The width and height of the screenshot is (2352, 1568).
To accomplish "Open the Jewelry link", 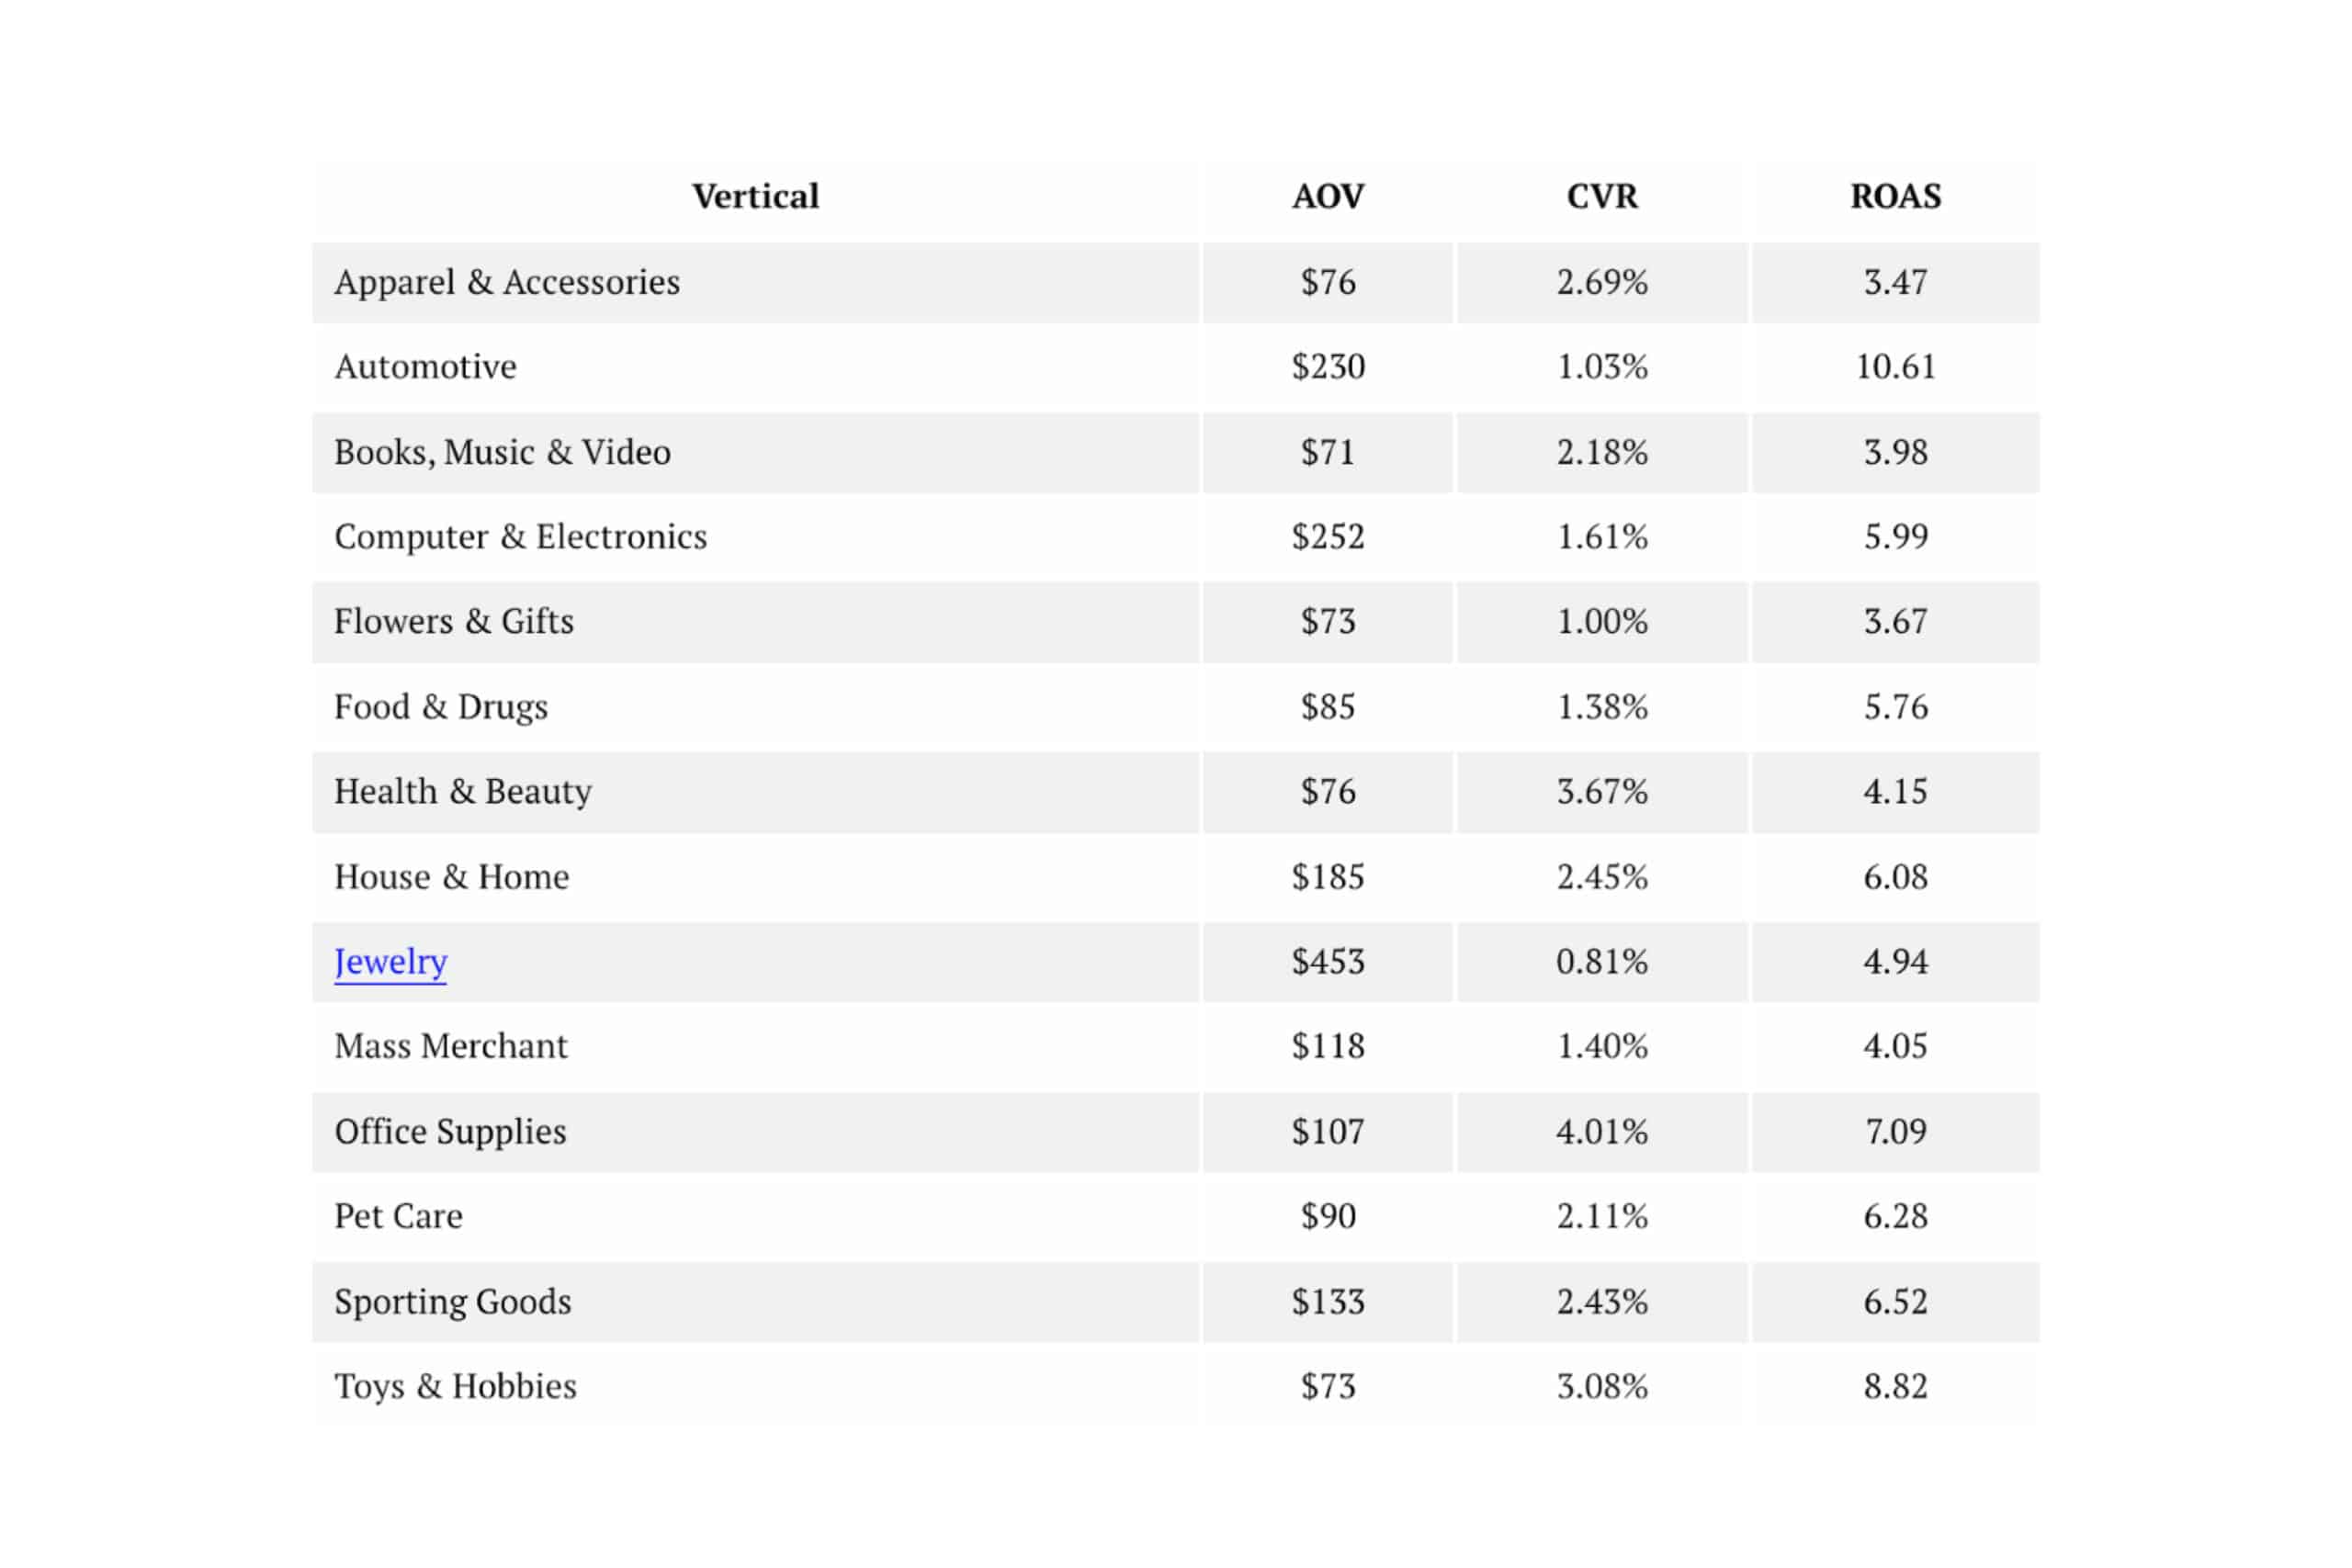I will 390,962.
